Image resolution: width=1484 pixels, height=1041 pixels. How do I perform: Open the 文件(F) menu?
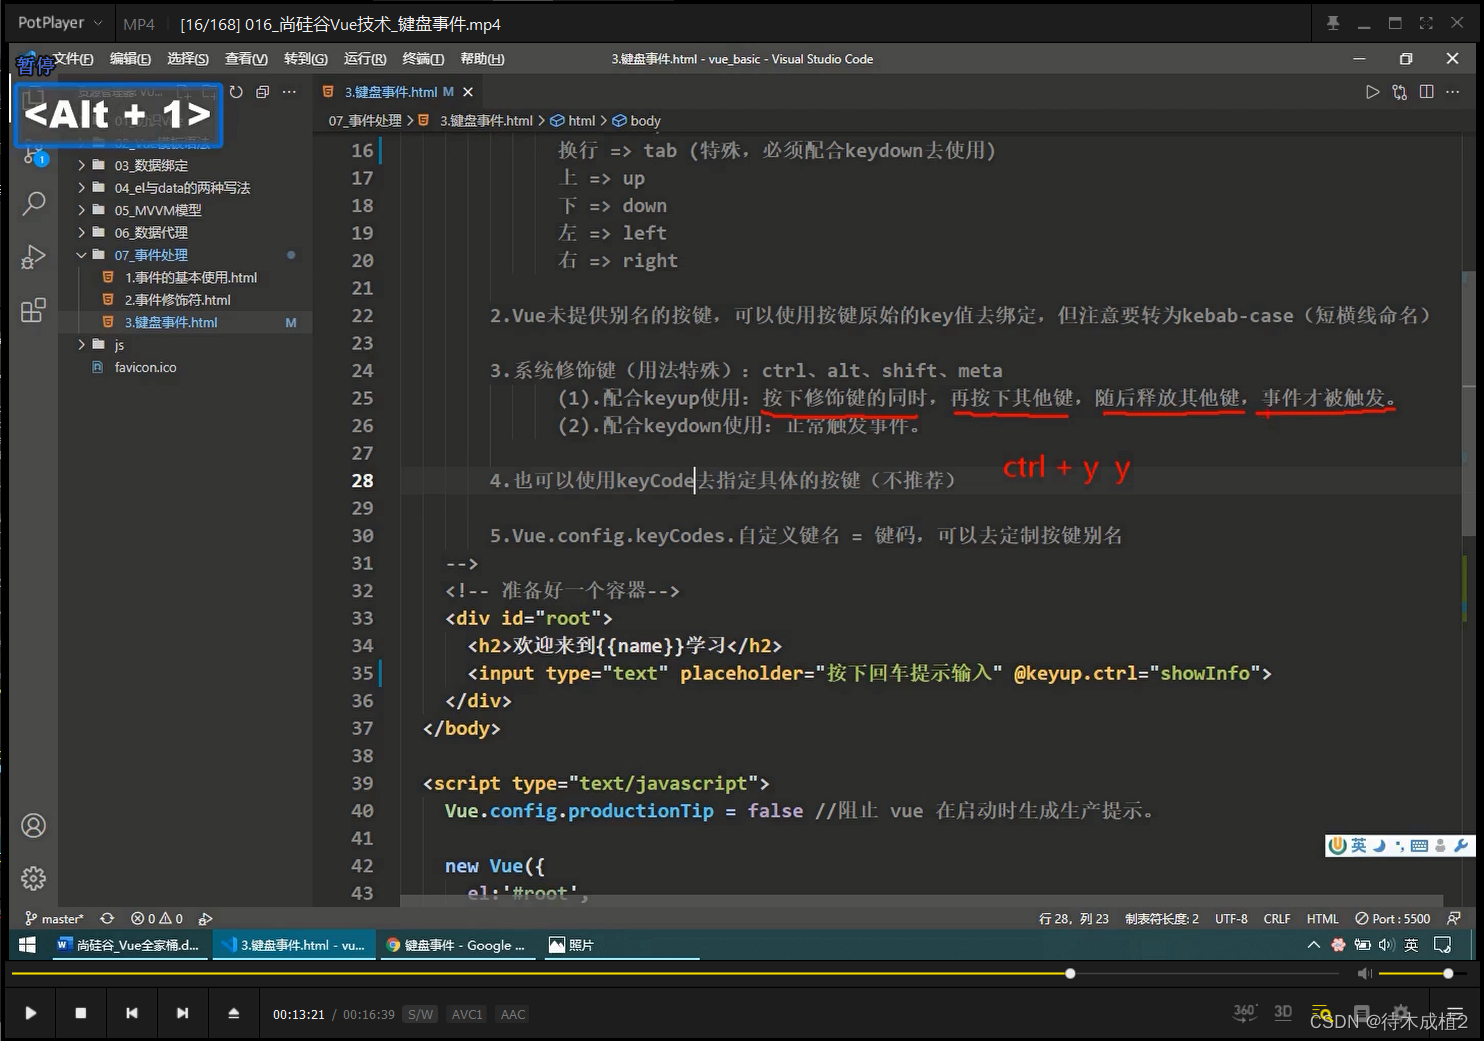click(x=73, y=59)
